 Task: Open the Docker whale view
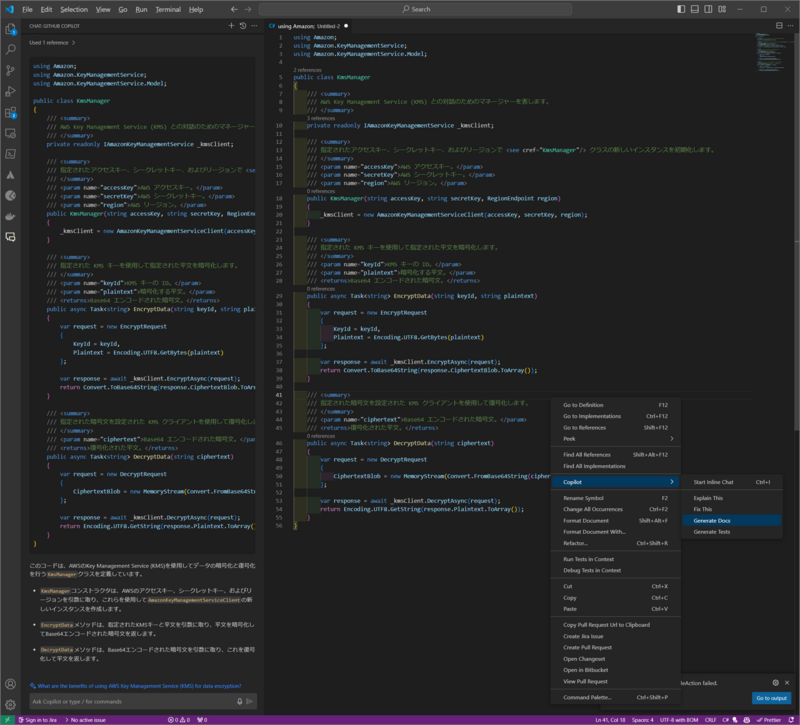click(x=10, y=216)
